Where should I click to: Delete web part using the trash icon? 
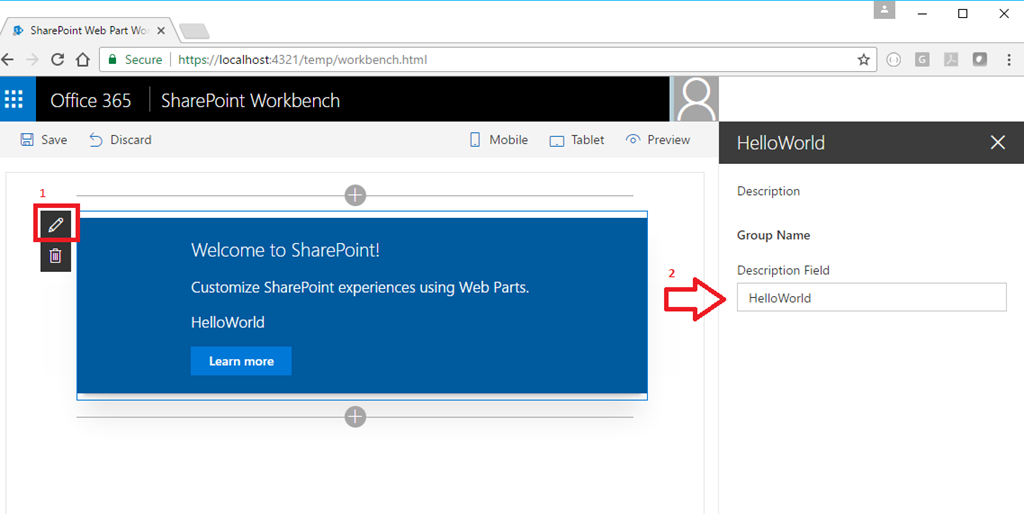pos(56,256)
